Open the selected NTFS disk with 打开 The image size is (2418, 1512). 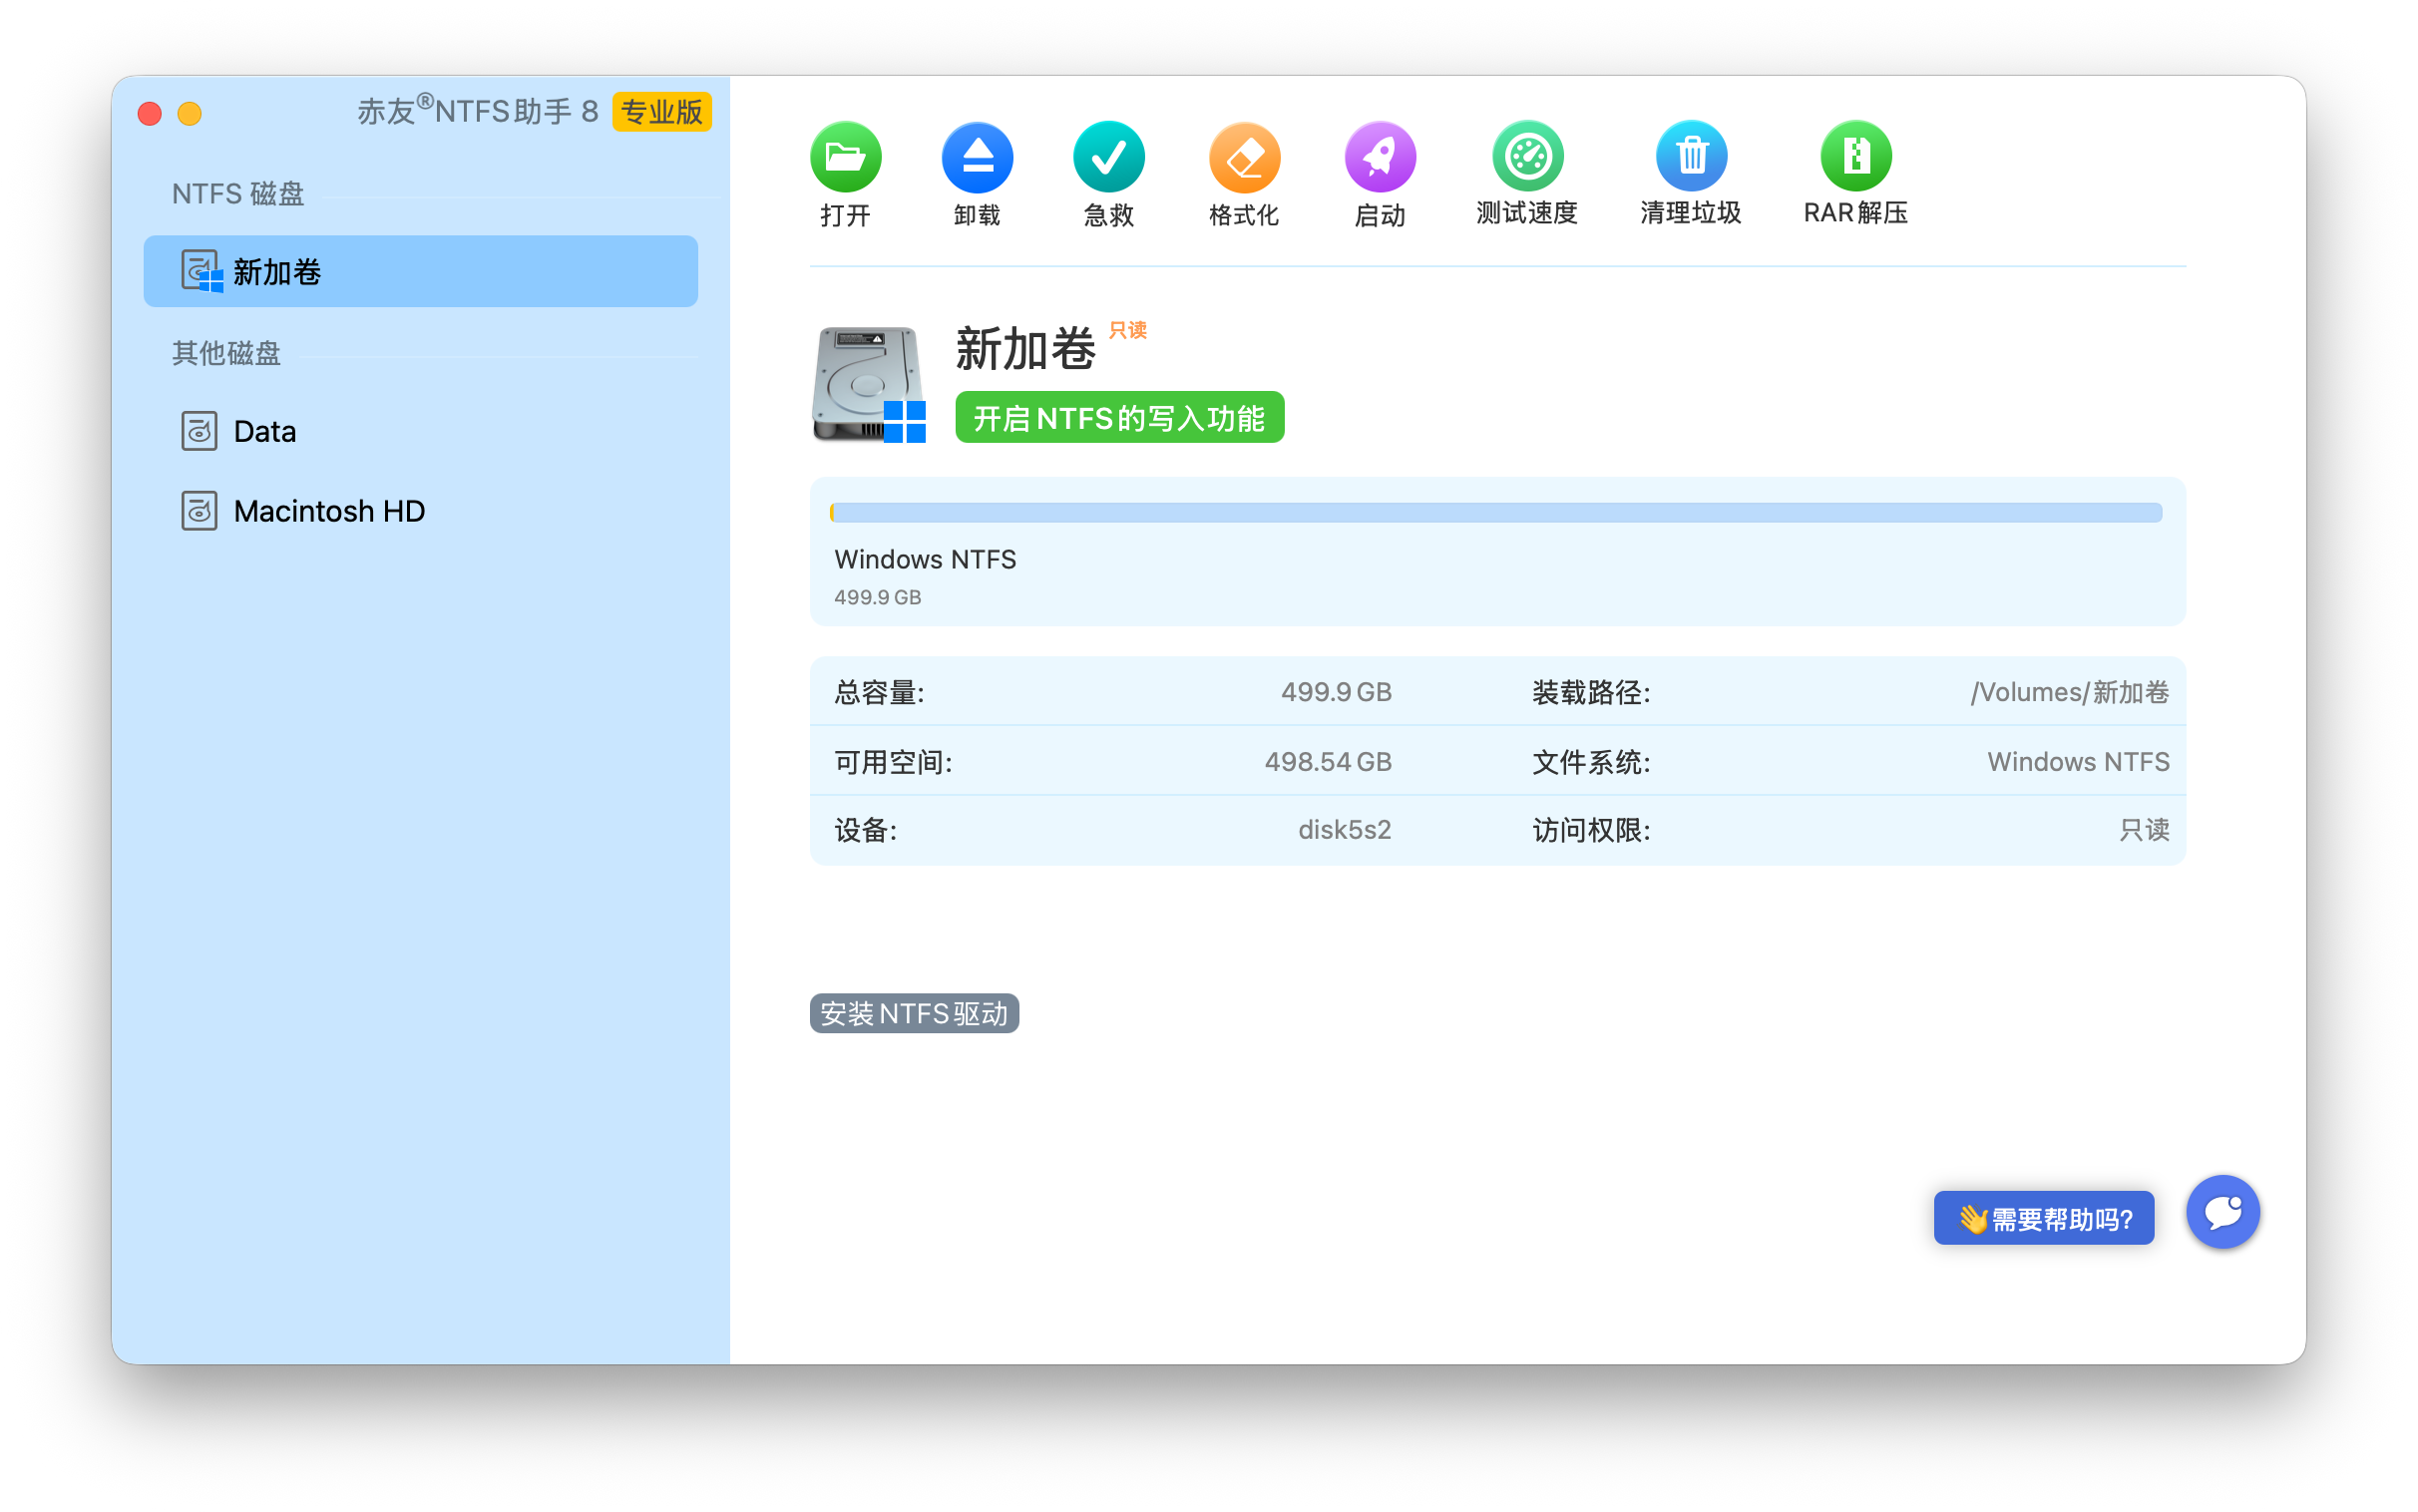click(845, 157)
